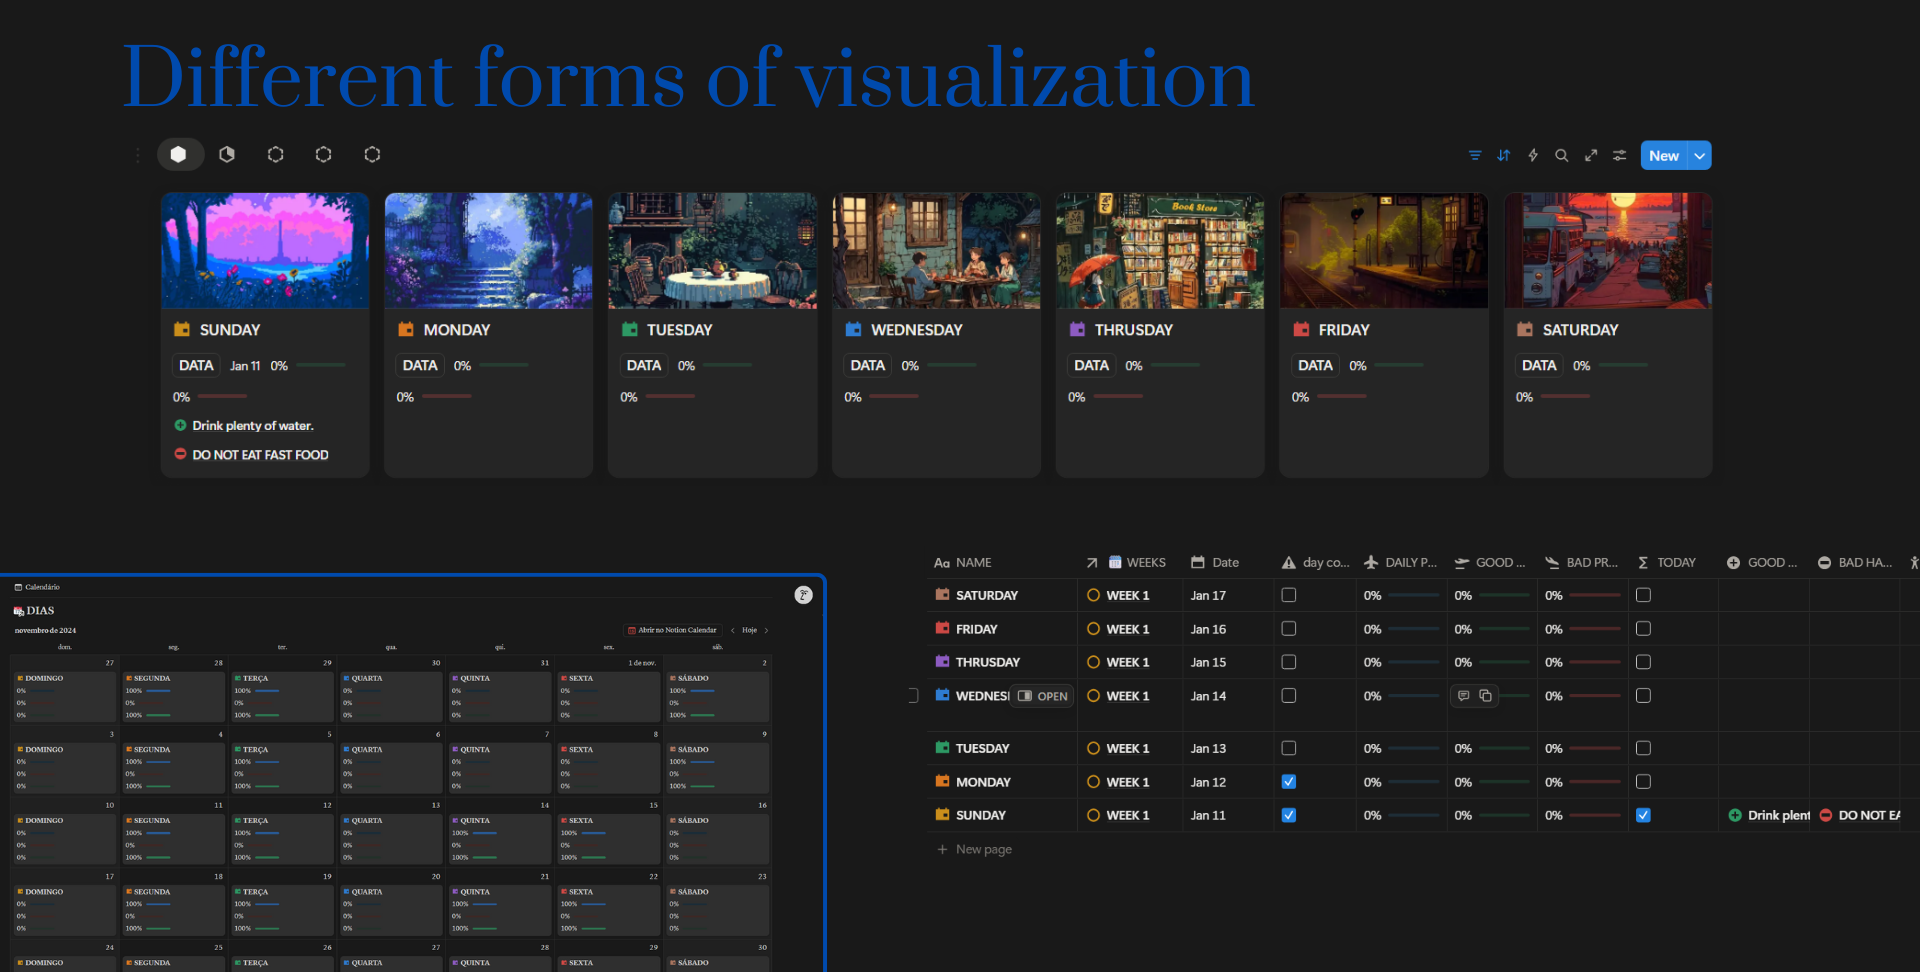Click the brown page icon on the SATURDAY card
Image resolution: width=1920 pixels, height=972 pixels.
pyautogui.click(x=1525, y=329)
